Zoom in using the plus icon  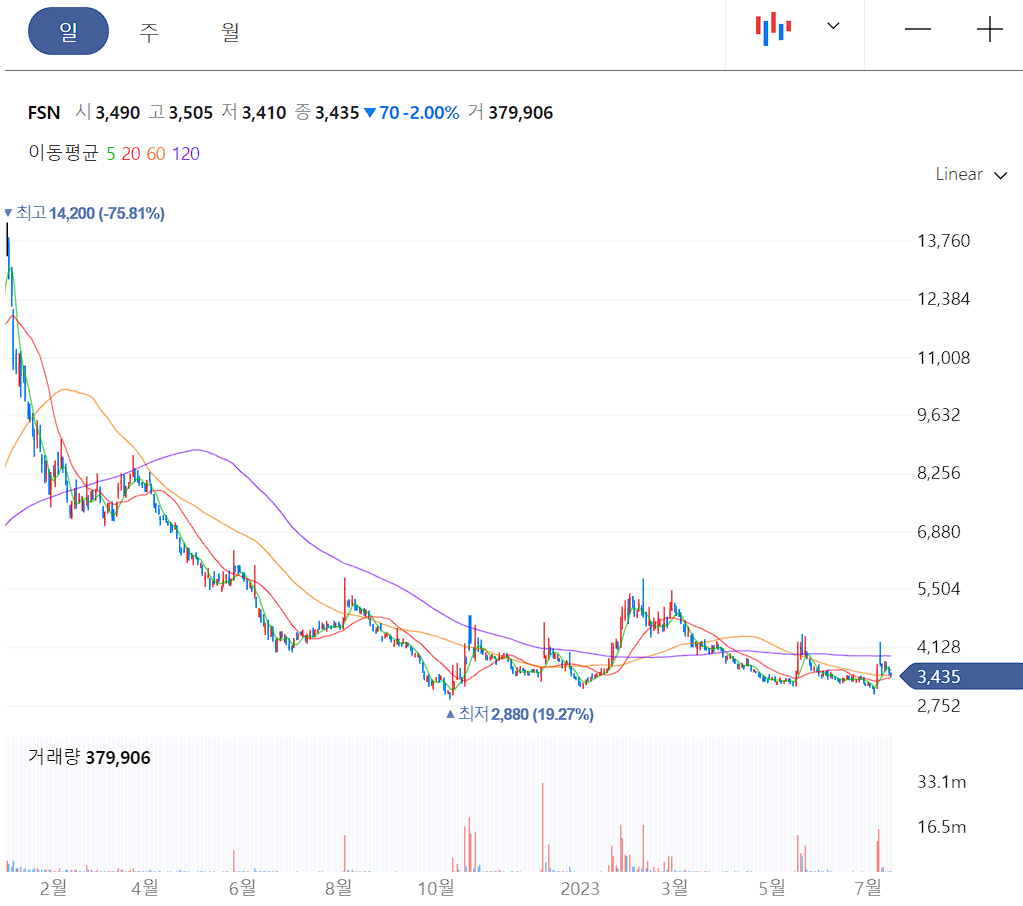989,30
